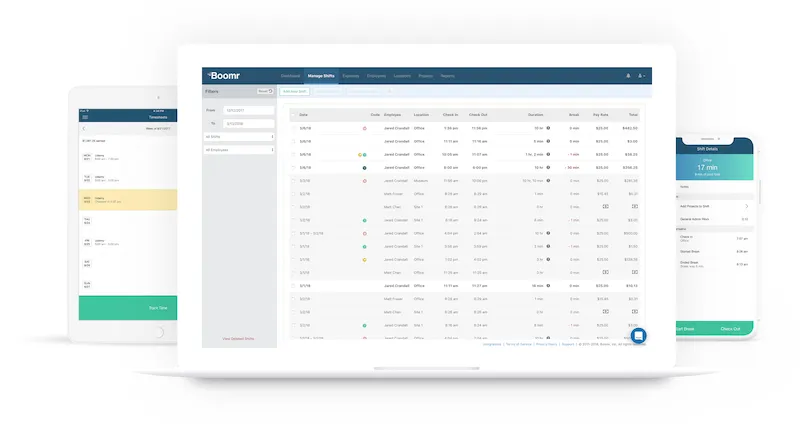Click the Add New Shift button
This screenshot has width=800, height=445.
(294, 91)
